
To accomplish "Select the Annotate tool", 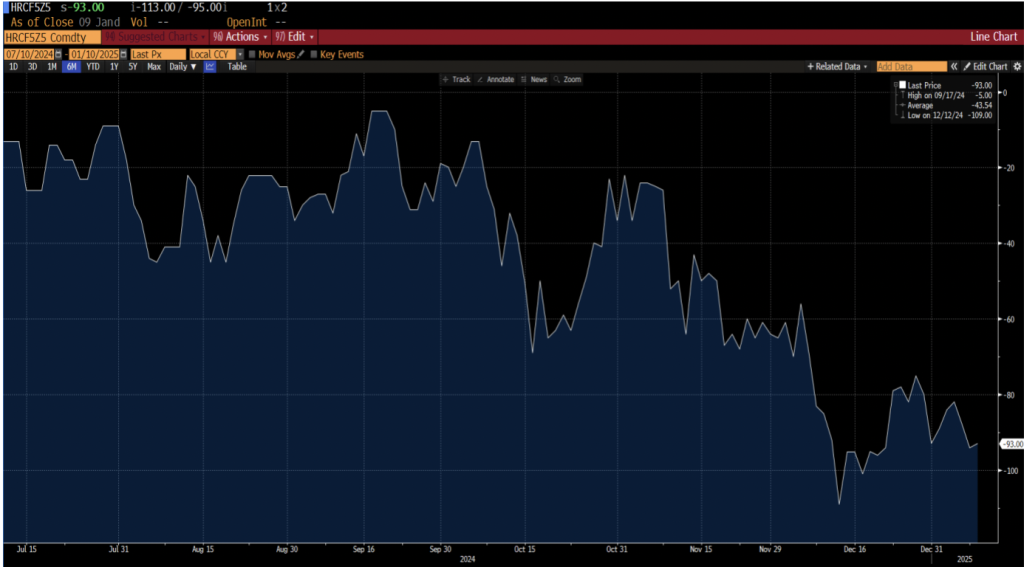I will [496, 79].
